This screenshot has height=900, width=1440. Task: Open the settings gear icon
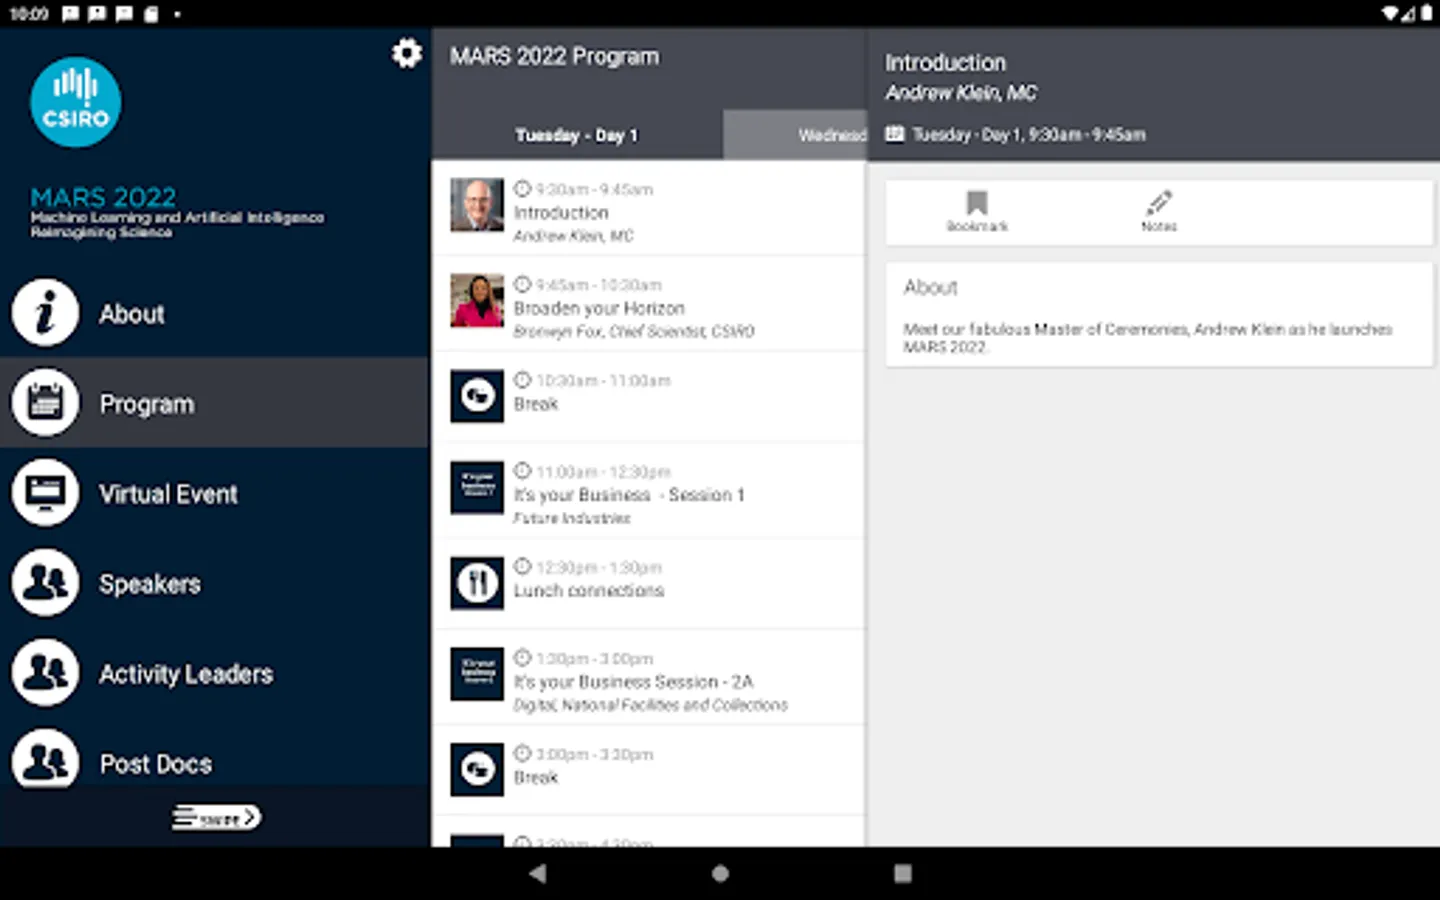coord(406,53)
